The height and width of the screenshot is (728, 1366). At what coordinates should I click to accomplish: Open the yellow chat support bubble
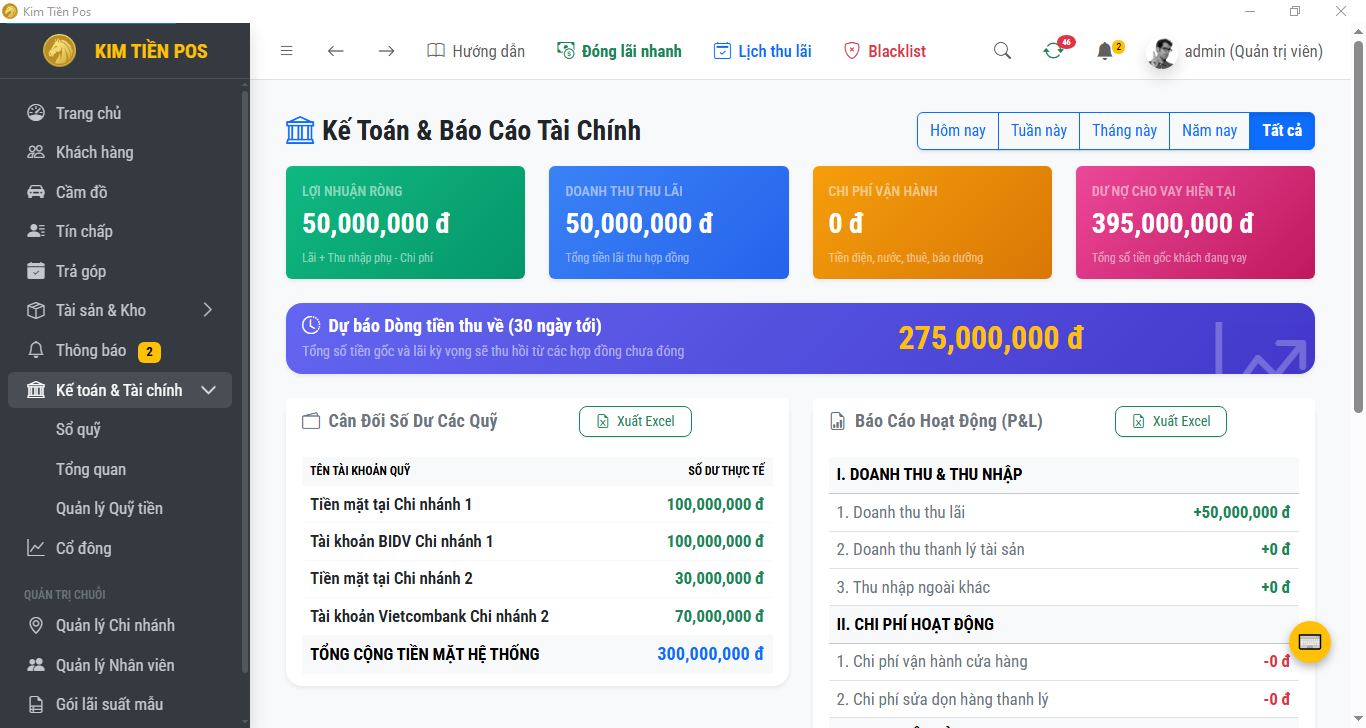[x=1310, y=642]
